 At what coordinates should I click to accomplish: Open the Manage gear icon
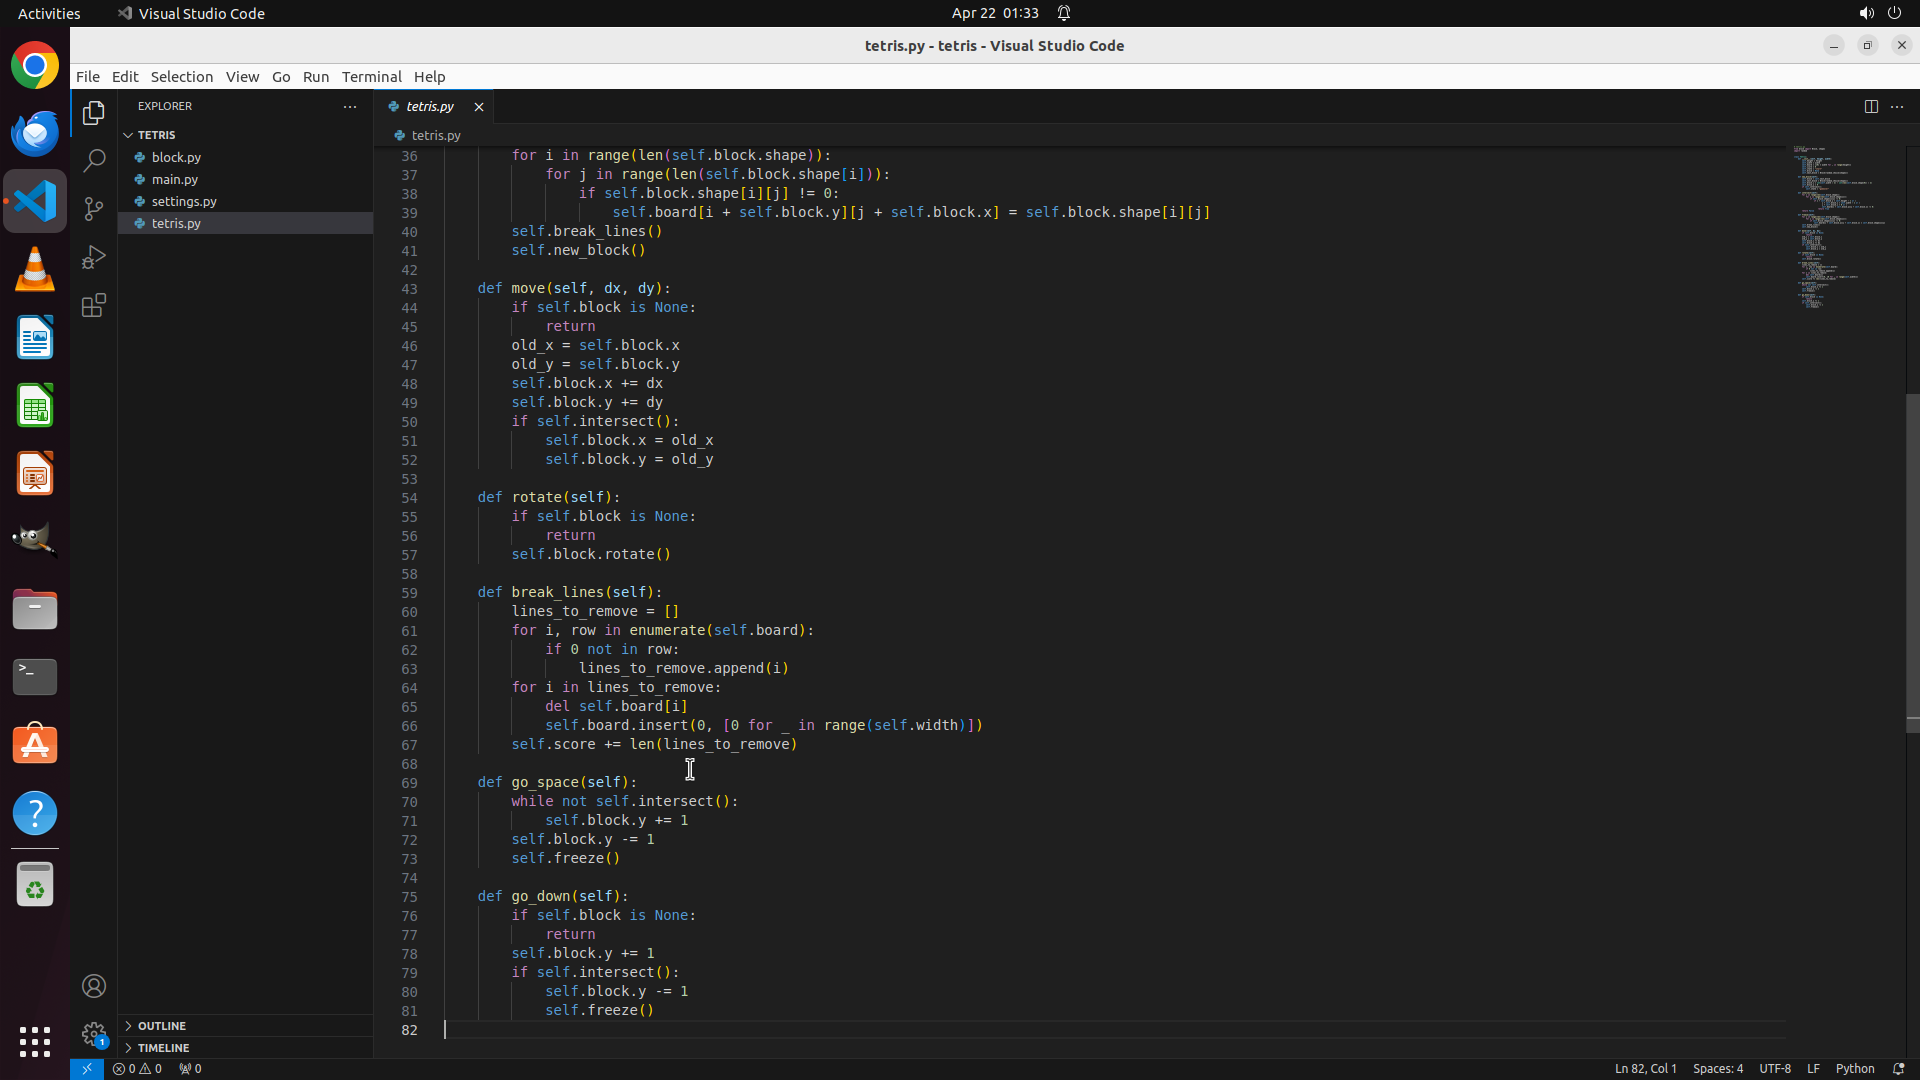coord(94,1034)
